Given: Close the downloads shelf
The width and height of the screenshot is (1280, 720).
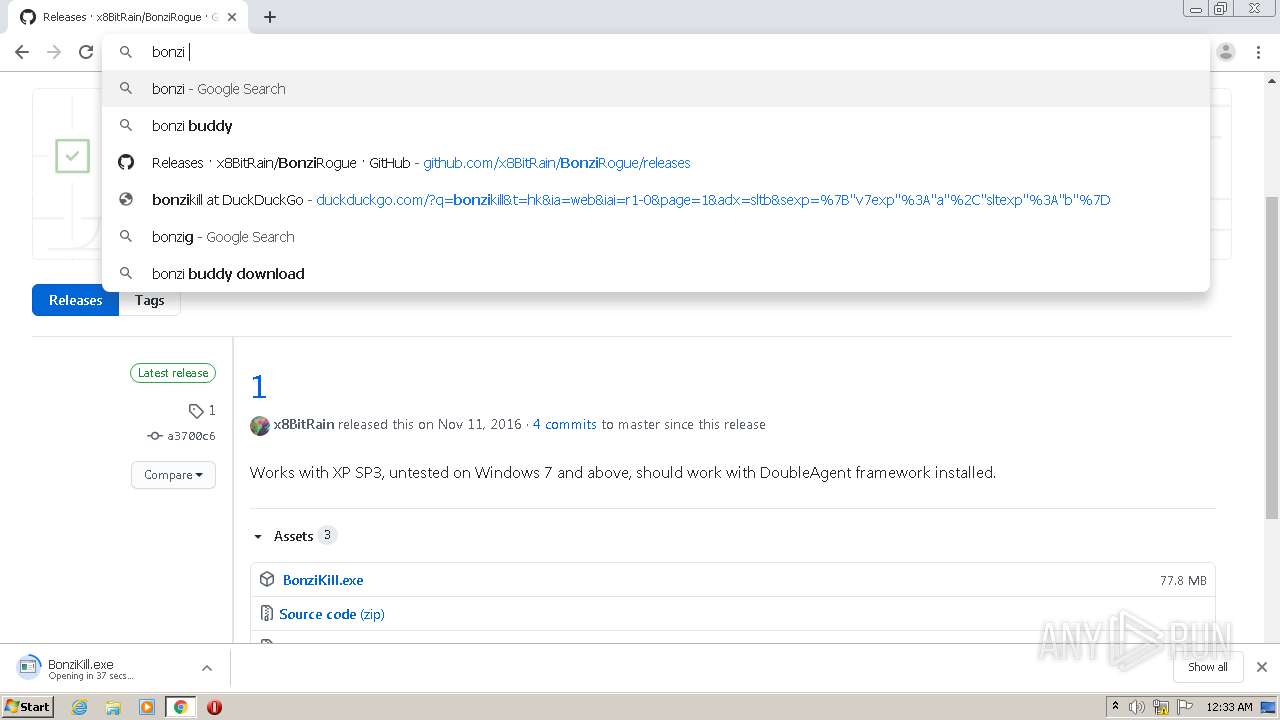Looking at the screenshot, I should pyautogui.click(x=1262, y=667).
